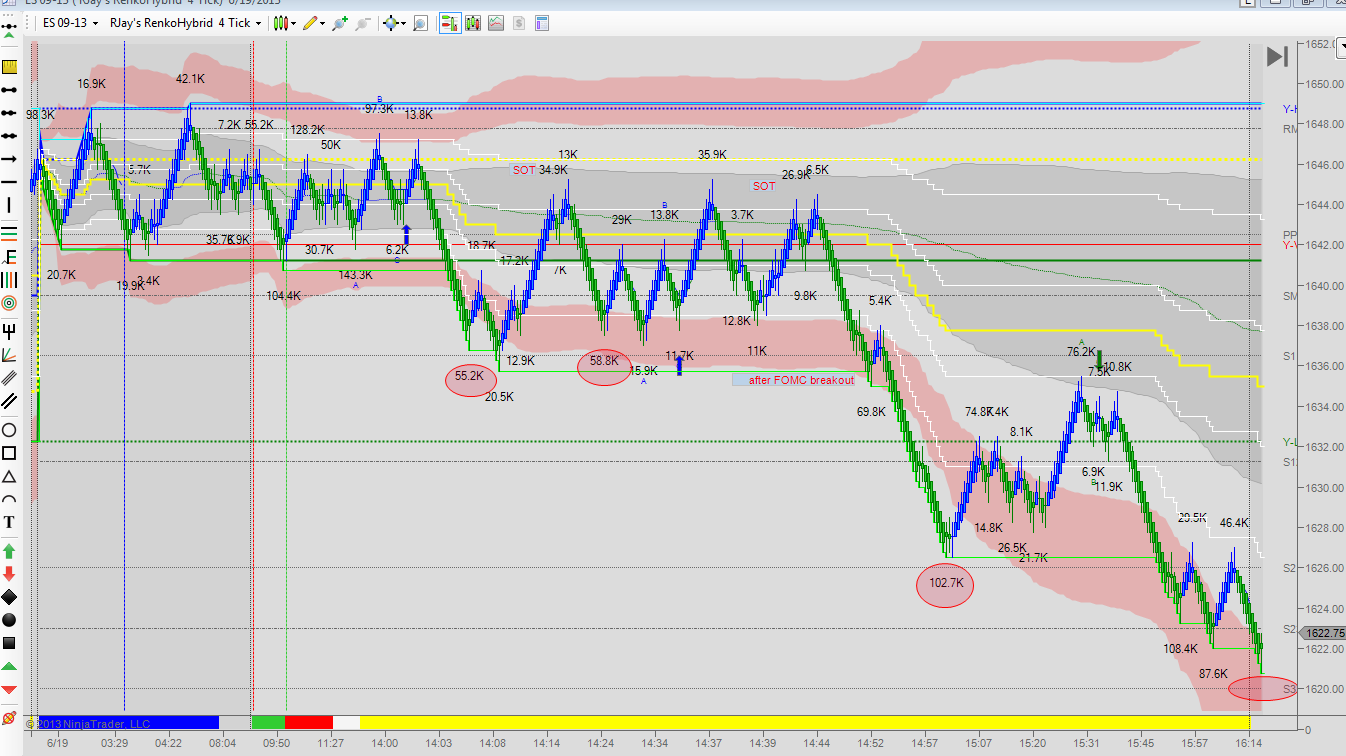Click the greyed dollar-sign toolbar icon
1346x756 pixels.
click(x=518, y=22)
